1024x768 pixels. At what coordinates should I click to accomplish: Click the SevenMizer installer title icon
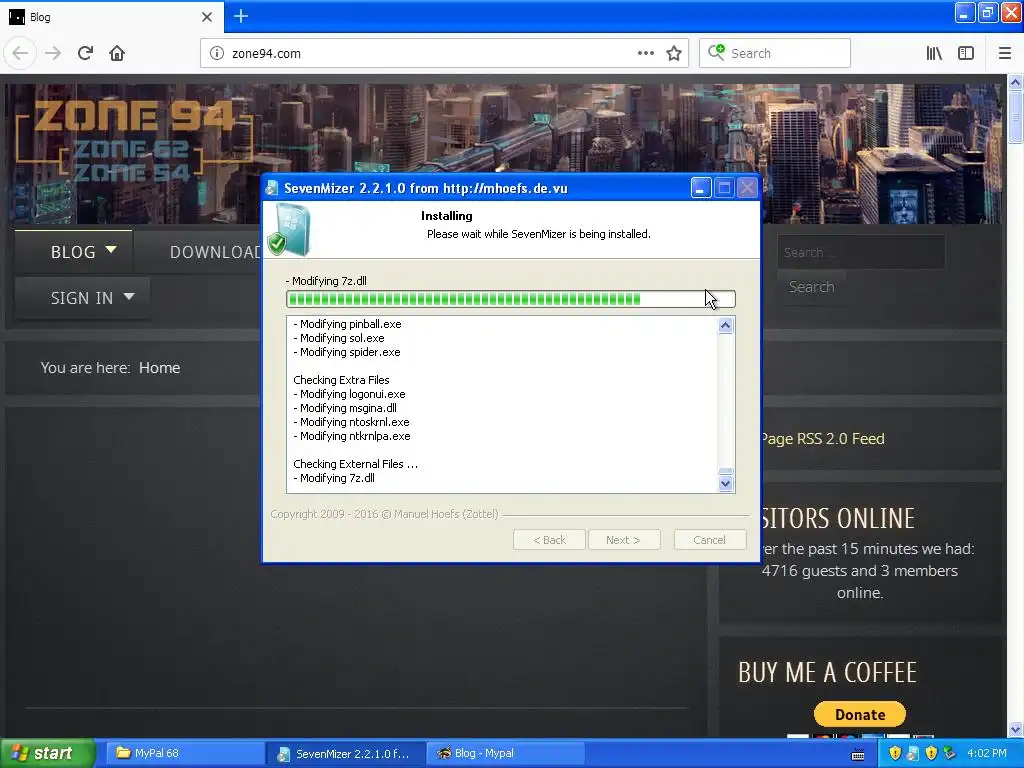pyautogui.click(x=272, y=188)
